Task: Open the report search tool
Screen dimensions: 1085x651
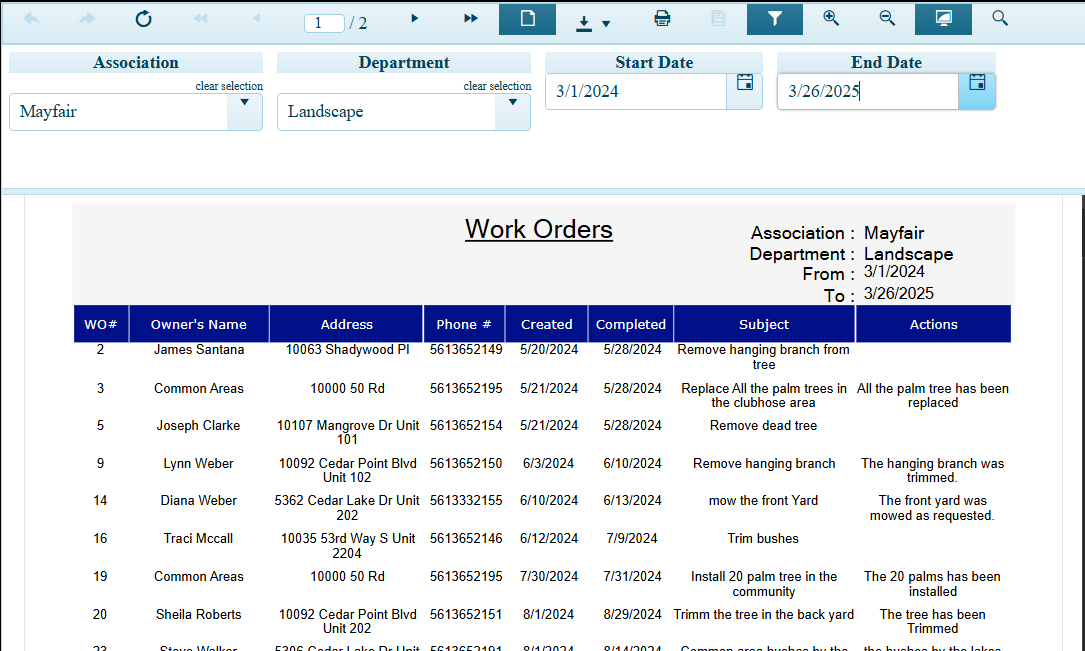Action: tap(999, 17)
